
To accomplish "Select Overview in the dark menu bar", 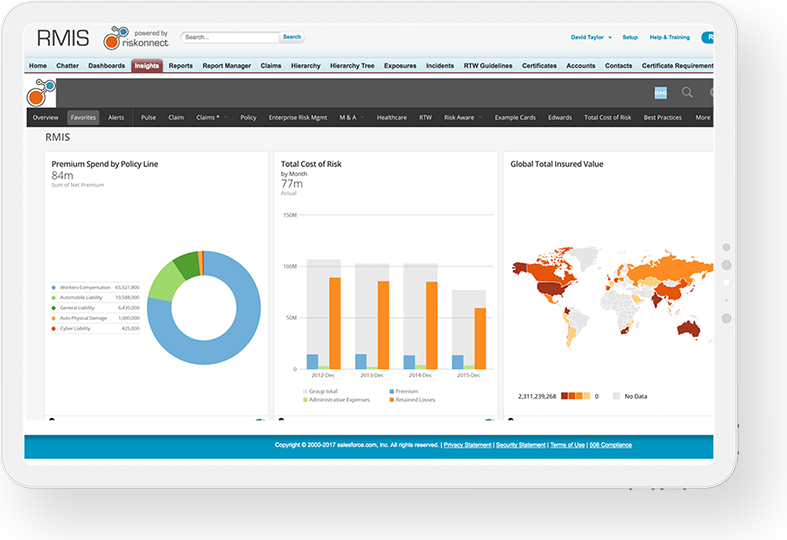I will point(45,117).
